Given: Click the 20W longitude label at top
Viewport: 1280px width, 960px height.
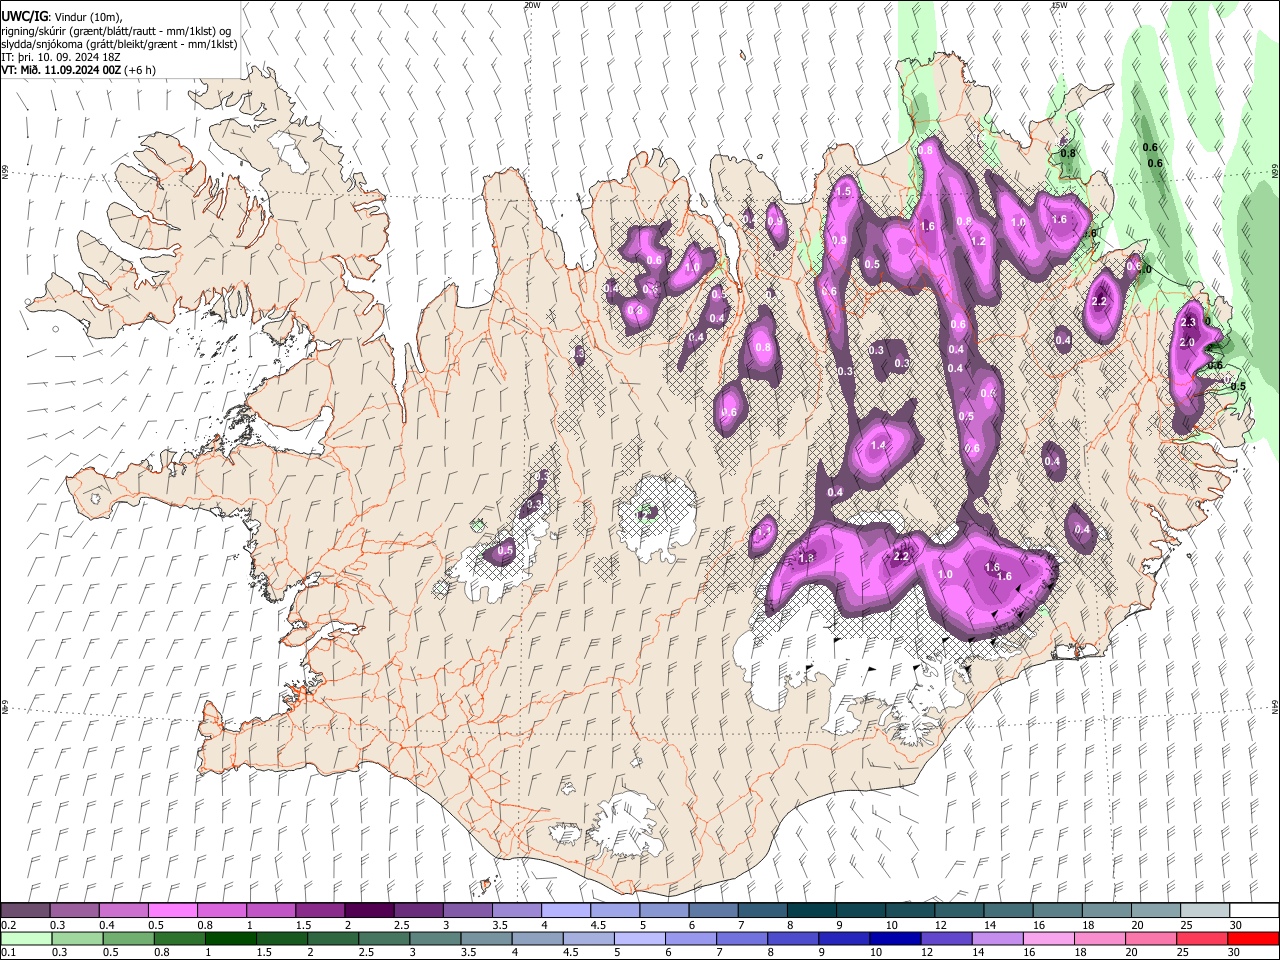Looking at the screenshot, I should [x=532, y=5].
